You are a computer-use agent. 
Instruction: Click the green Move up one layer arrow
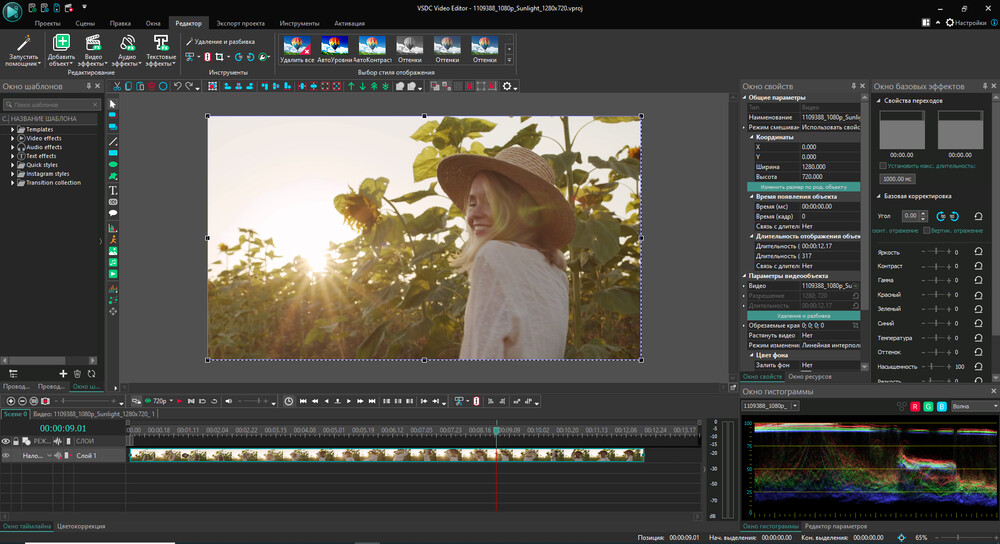351,86
